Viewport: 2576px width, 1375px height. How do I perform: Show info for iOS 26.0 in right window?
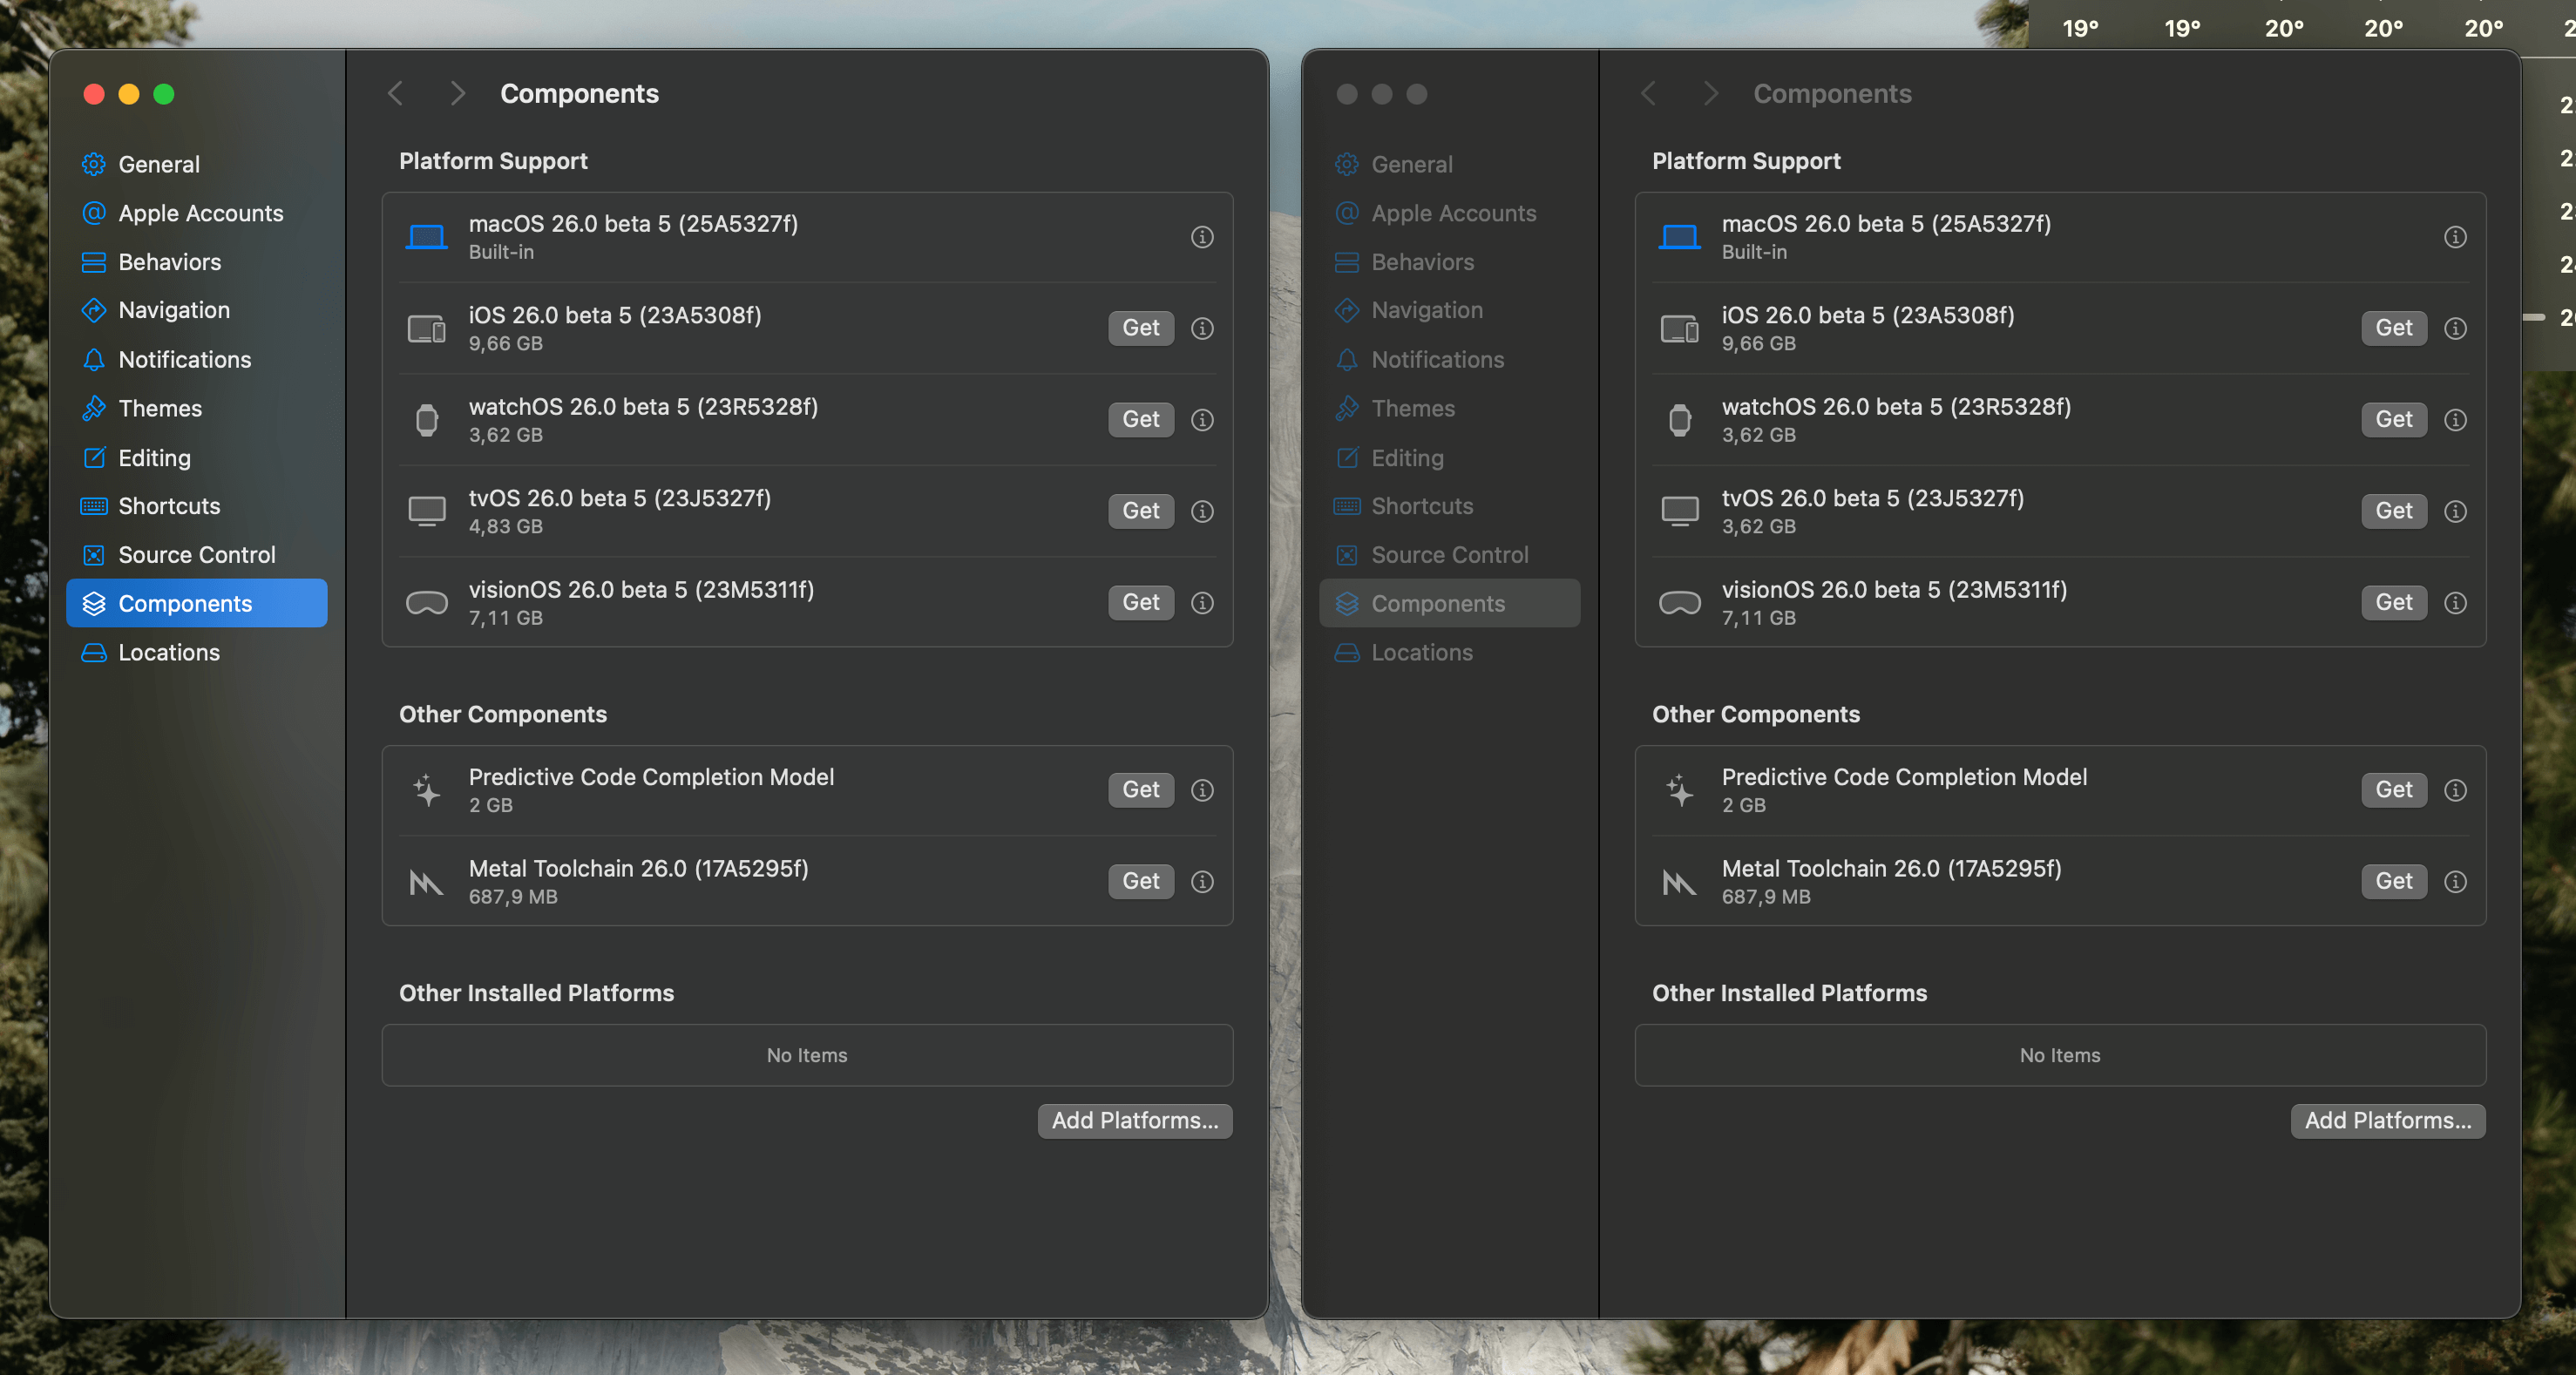coord(2455,328)
